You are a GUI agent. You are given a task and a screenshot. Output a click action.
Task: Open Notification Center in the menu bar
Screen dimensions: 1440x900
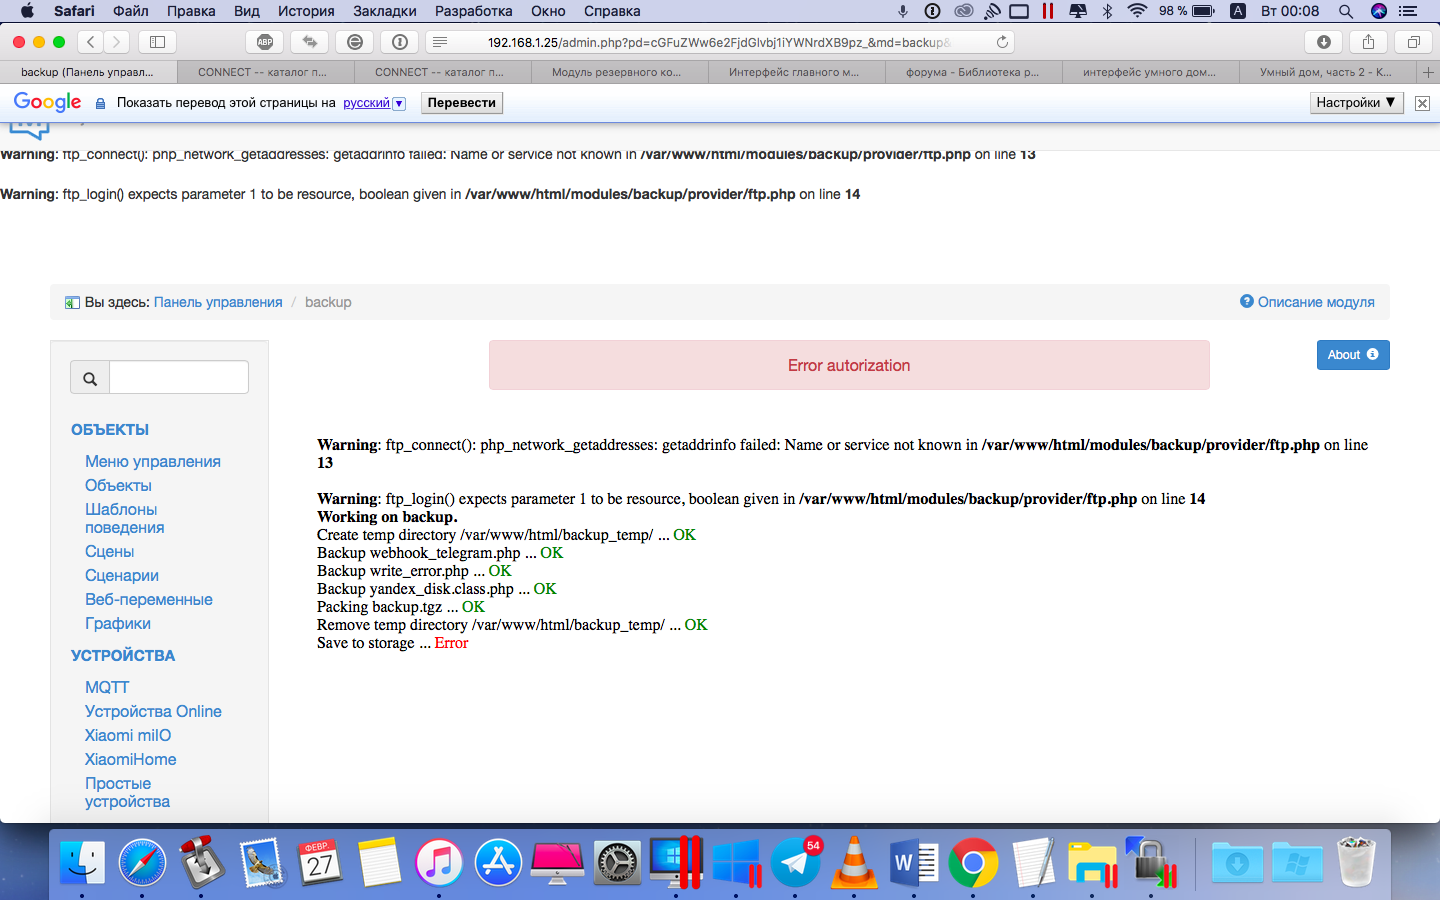pyautogui.click(x=1408, y=11)
